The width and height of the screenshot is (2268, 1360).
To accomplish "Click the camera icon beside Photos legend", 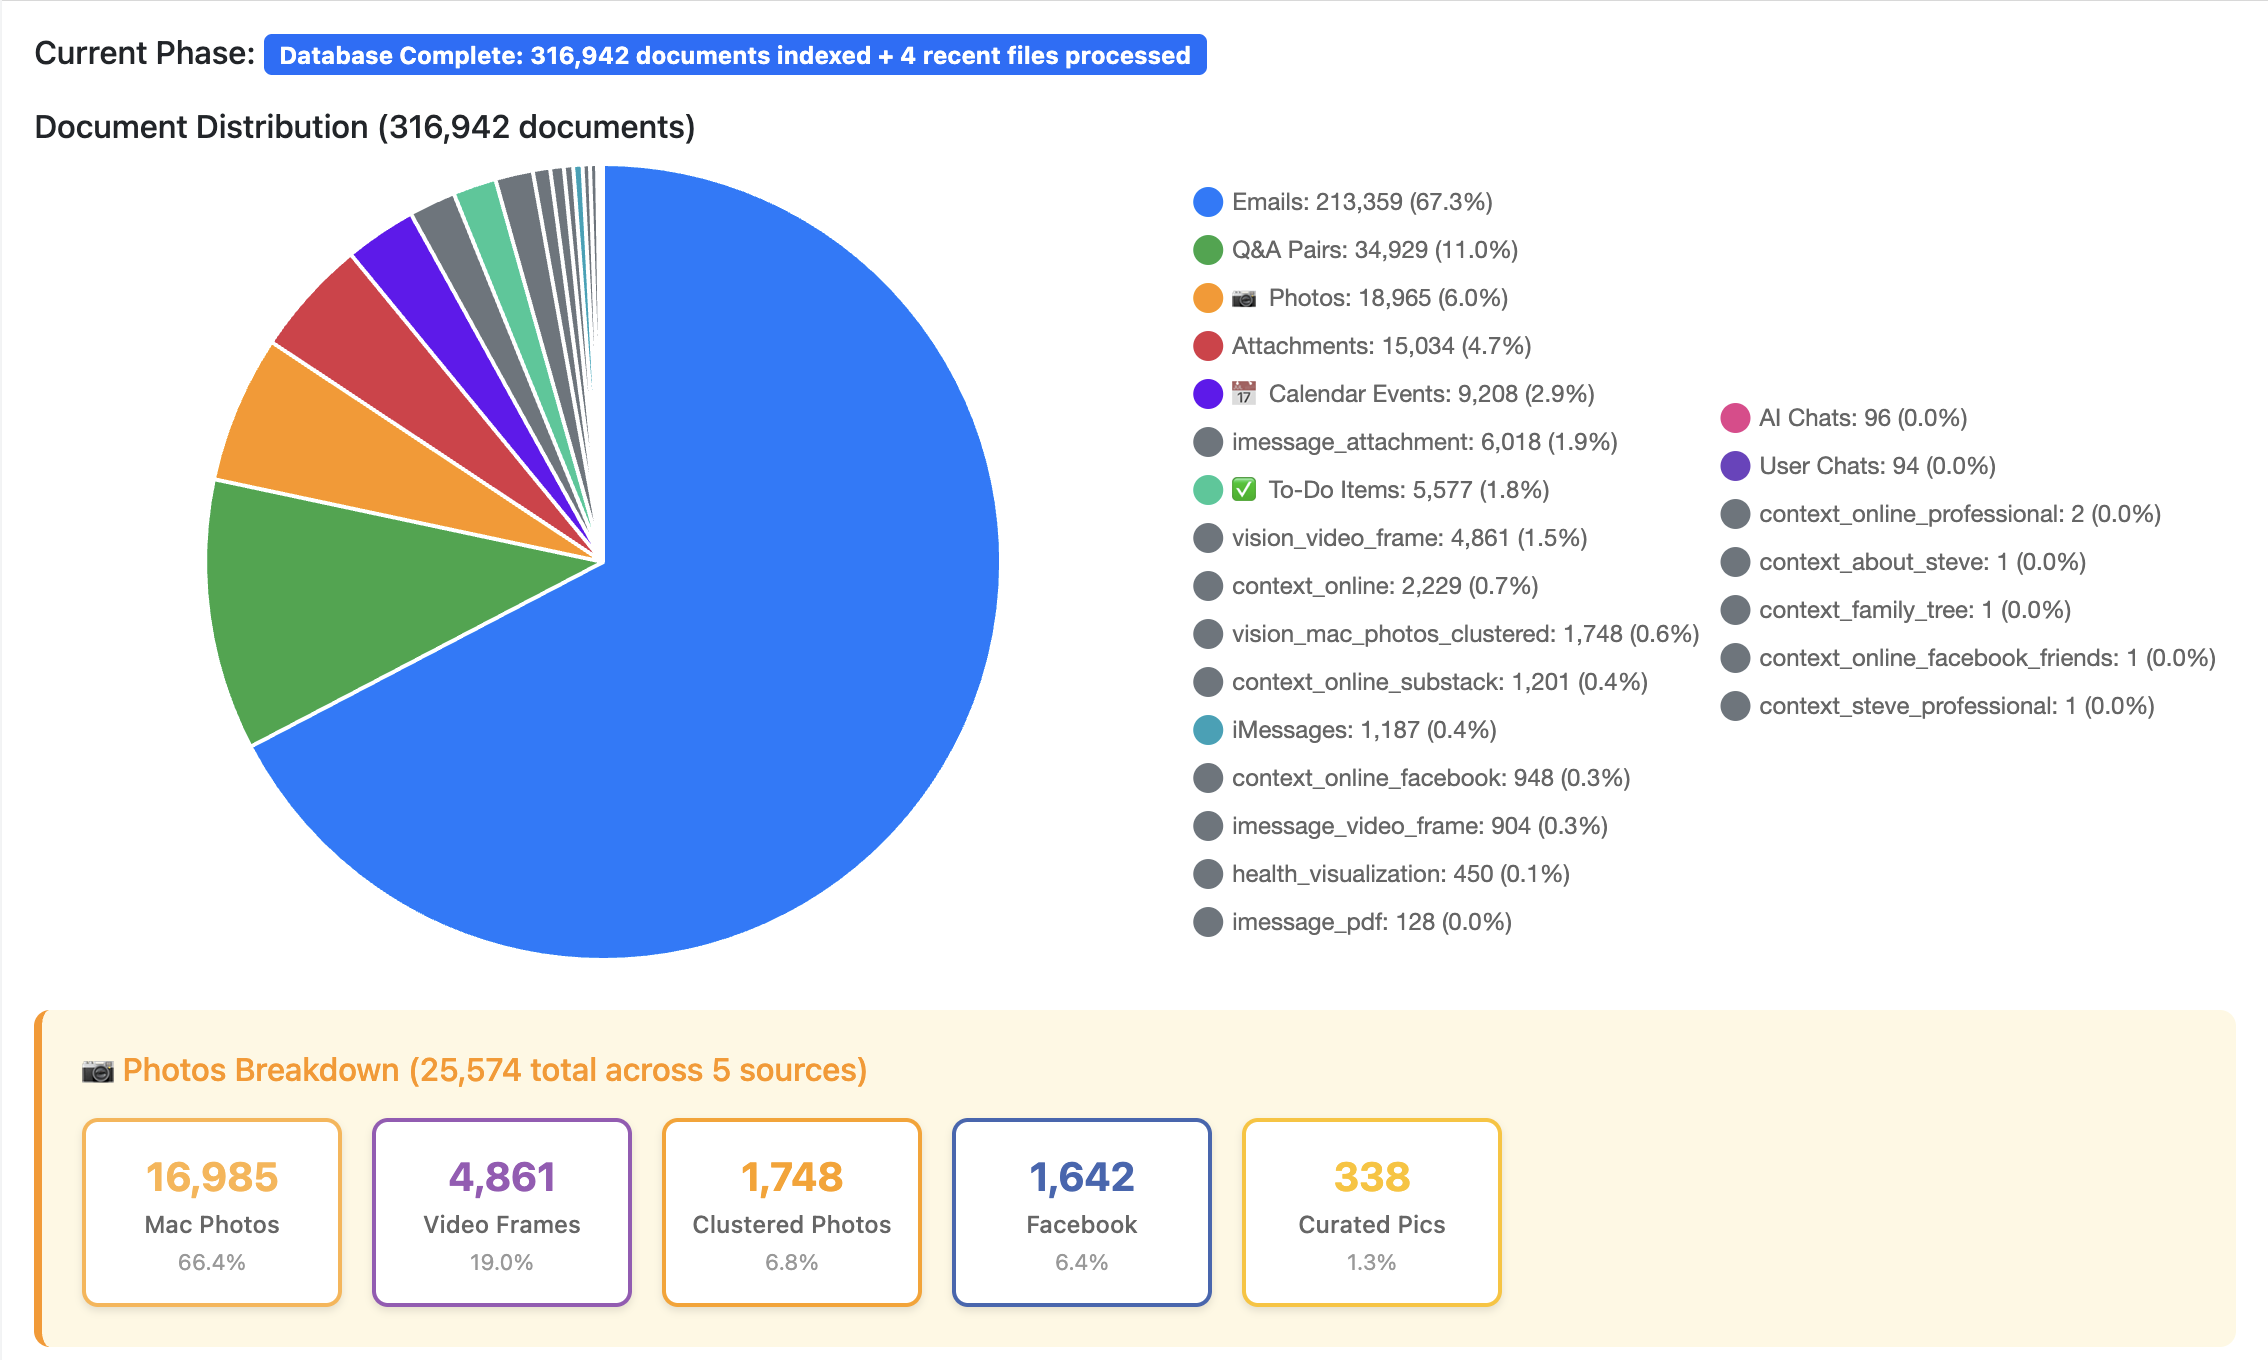I will 1244,298.
